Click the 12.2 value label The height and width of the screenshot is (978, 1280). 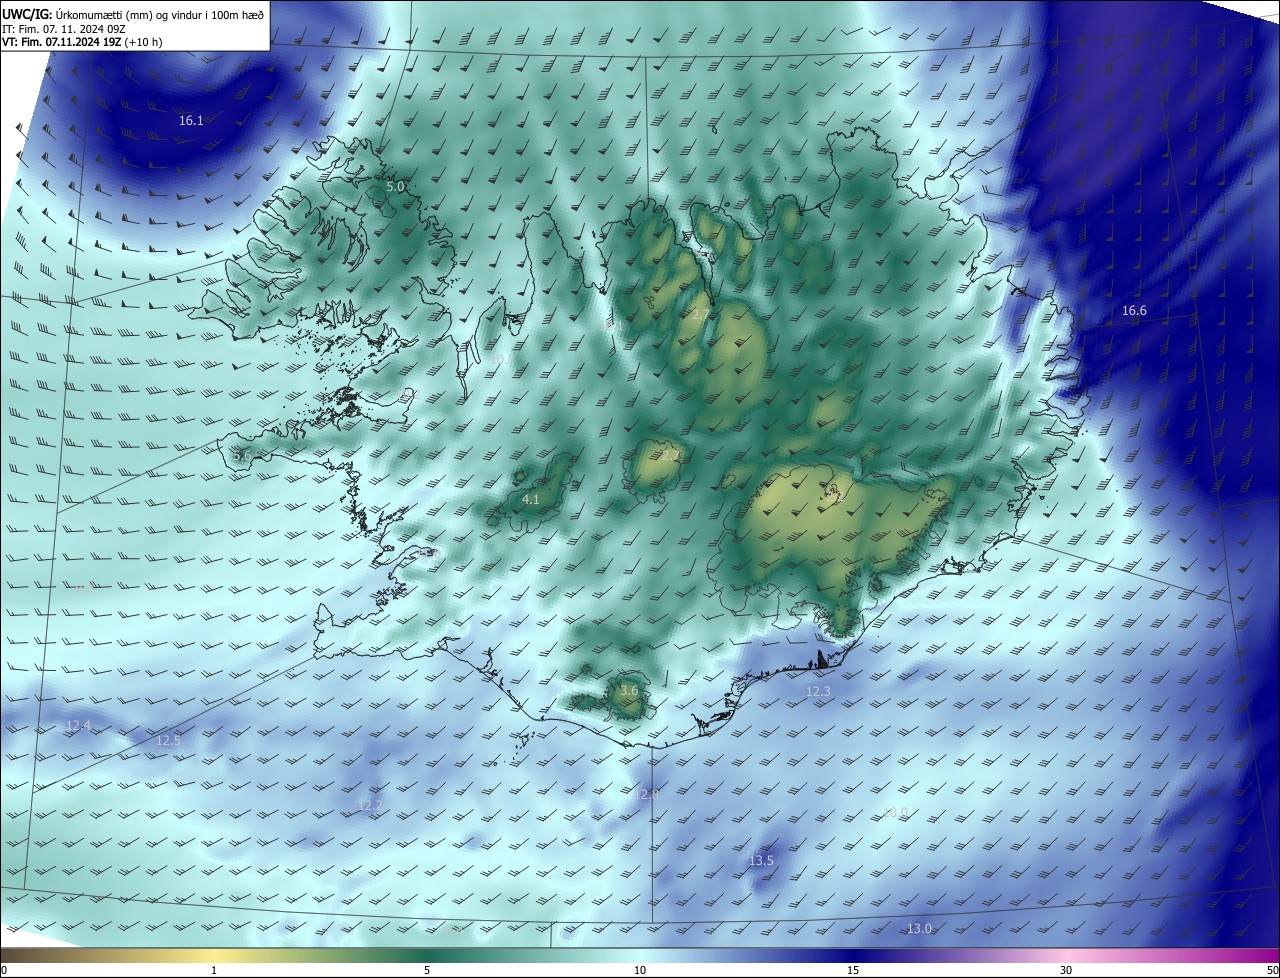(x=370, y=805)
